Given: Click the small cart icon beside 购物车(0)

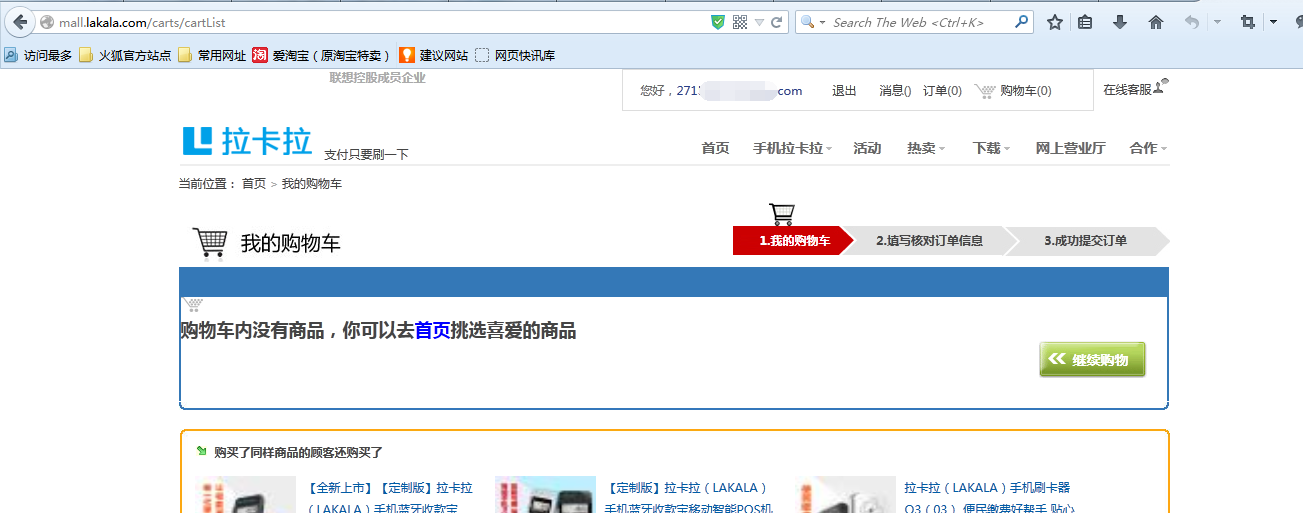Looking at the screenshot, I should tap(985, 91).
